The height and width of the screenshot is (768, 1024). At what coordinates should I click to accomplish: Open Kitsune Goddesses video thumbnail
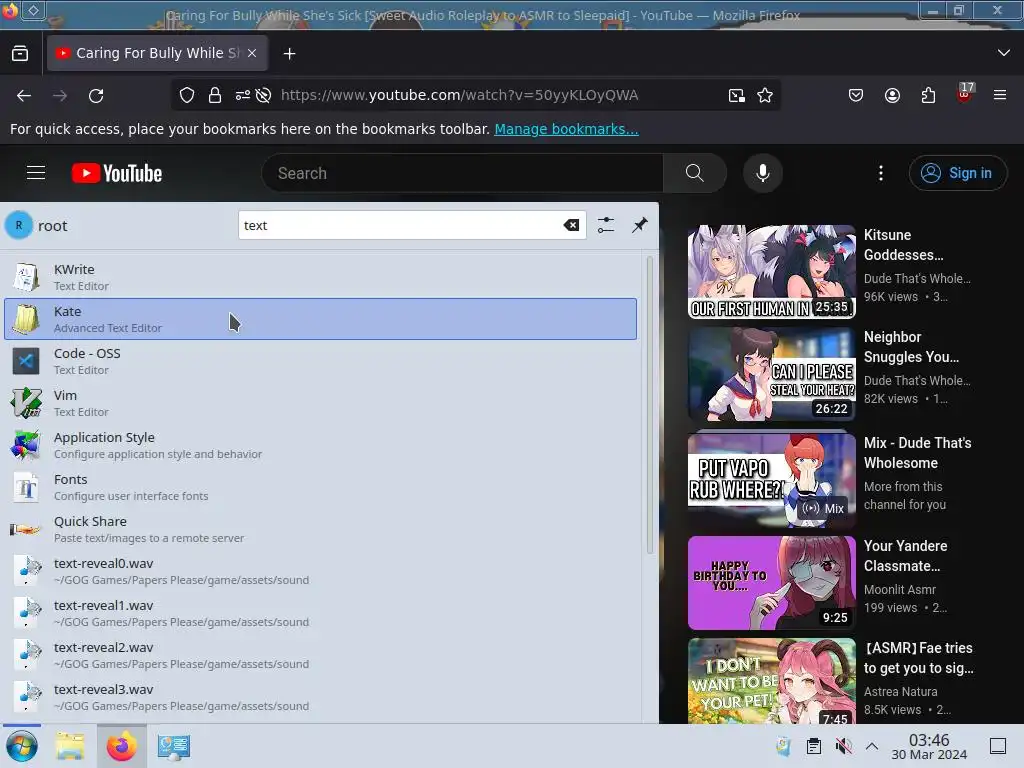point(771,272)
